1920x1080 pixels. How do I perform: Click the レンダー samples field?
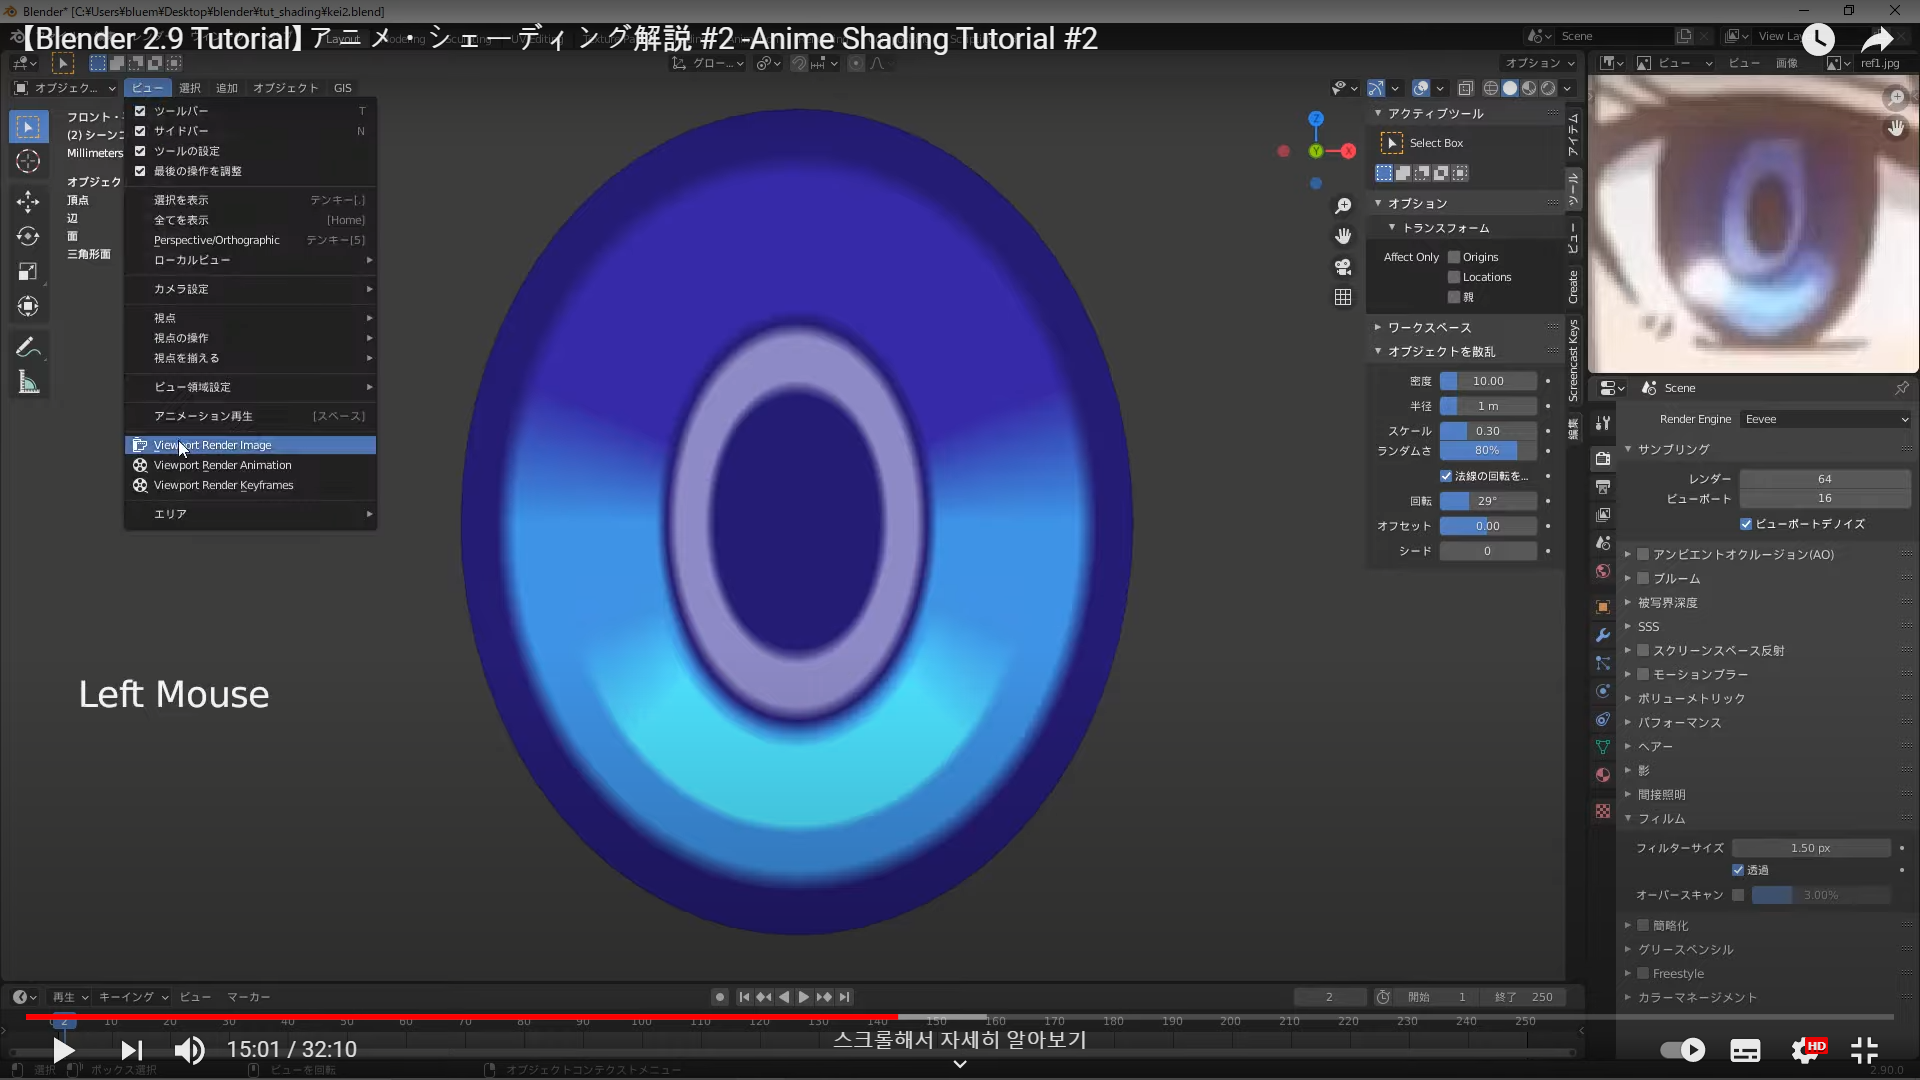1824,479
